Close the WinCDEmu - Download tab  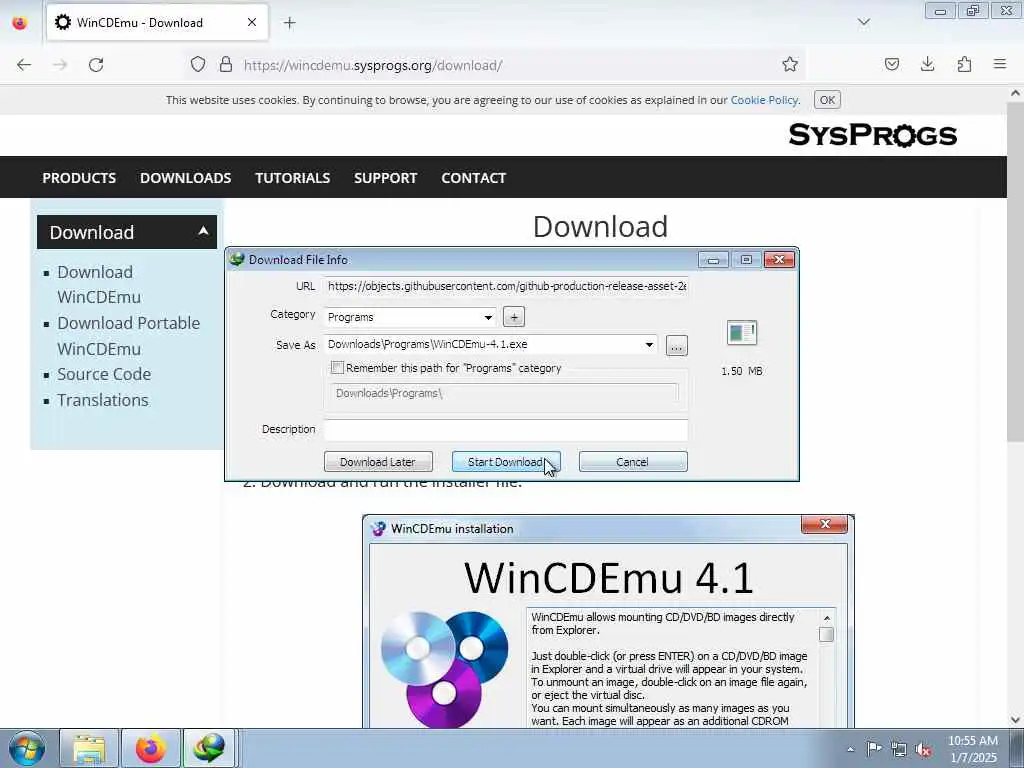(x=252, y=23)
